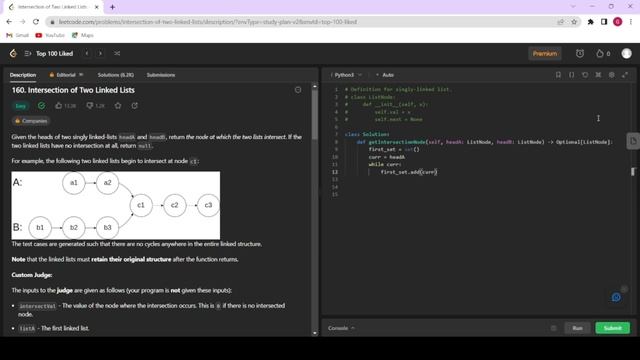
Task: Switch to the Solutions tab
Action: coord(116,75)
